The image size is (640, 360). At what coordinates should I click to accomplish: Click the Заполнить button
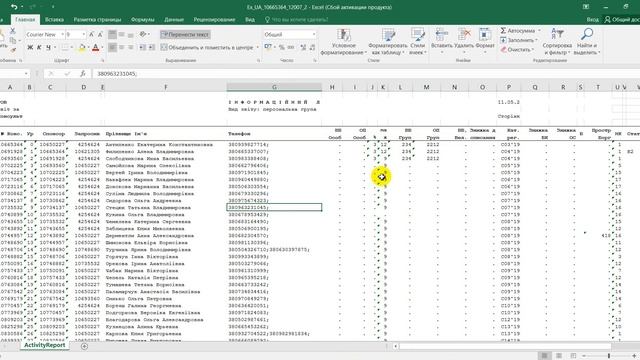(x=518, y=40)
